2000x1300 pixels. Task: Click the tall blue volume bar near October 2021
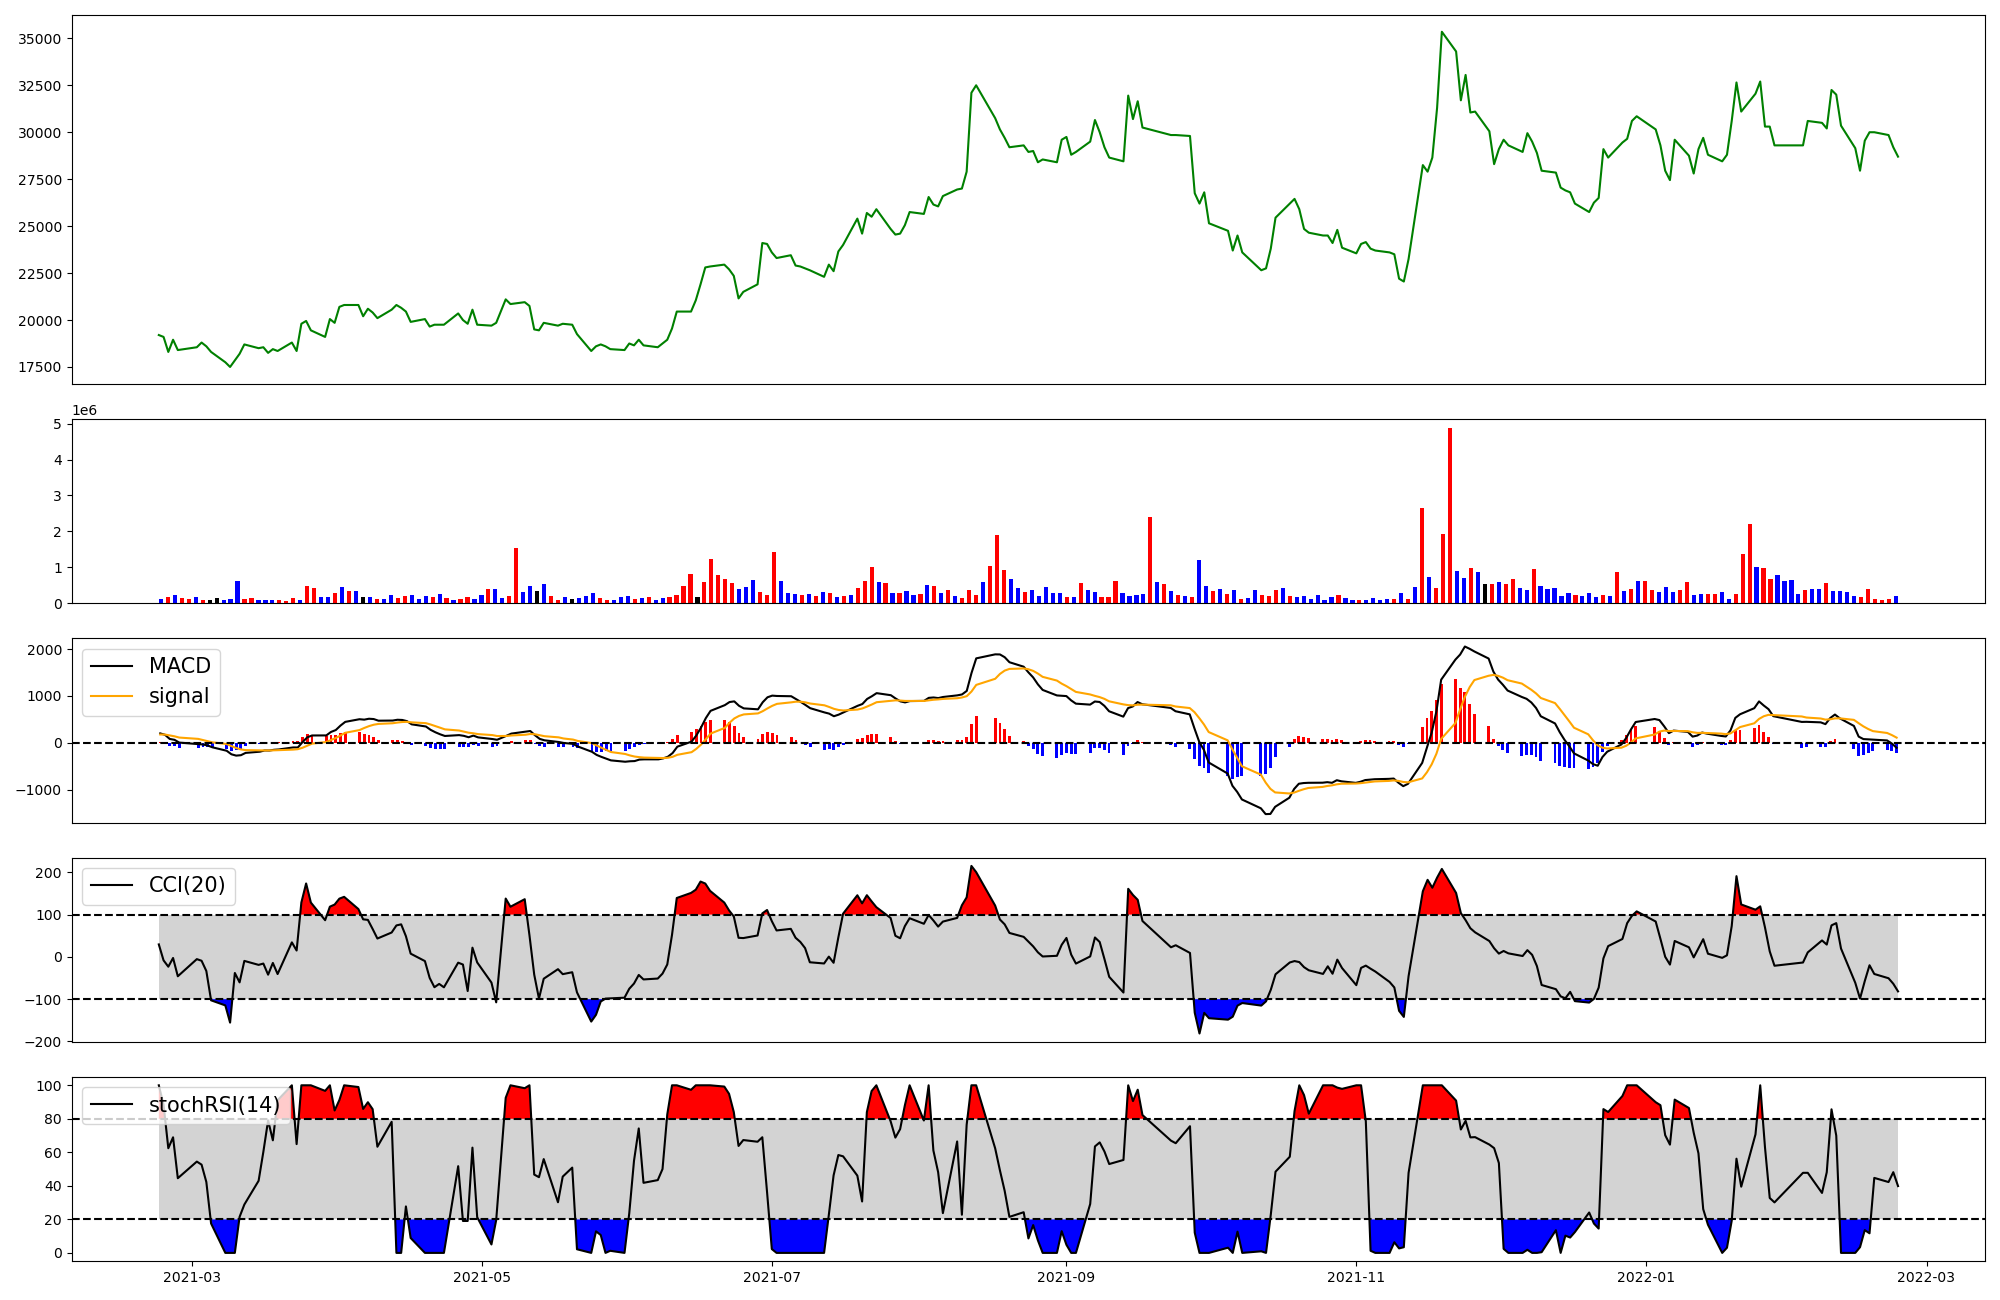point(1199,582)
